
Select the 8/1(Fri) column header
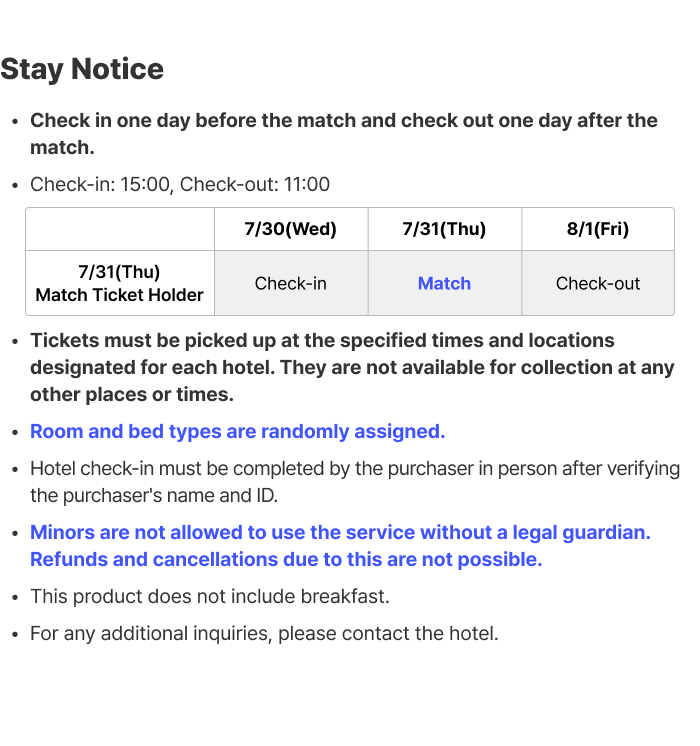[598, 229]
